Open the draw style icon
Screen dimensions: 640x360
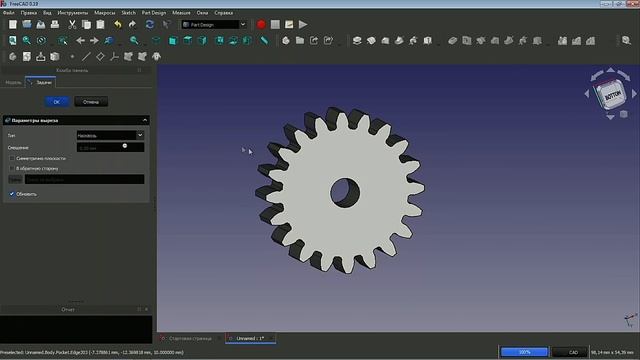[x=41, y=40]
